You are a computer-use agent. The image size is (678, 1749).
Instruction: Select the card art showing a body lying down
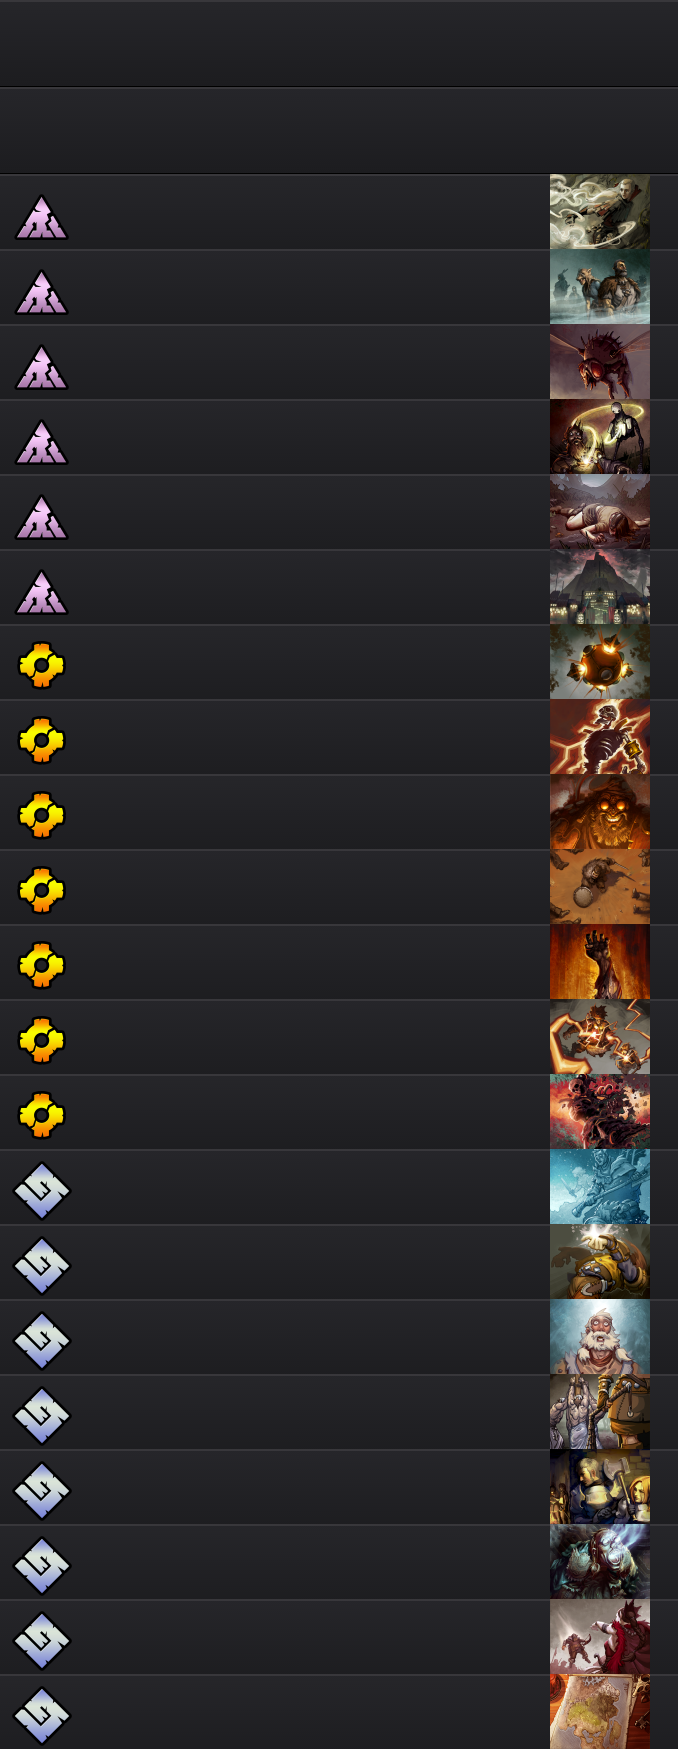pyautogui.click(x=600, y=512)
